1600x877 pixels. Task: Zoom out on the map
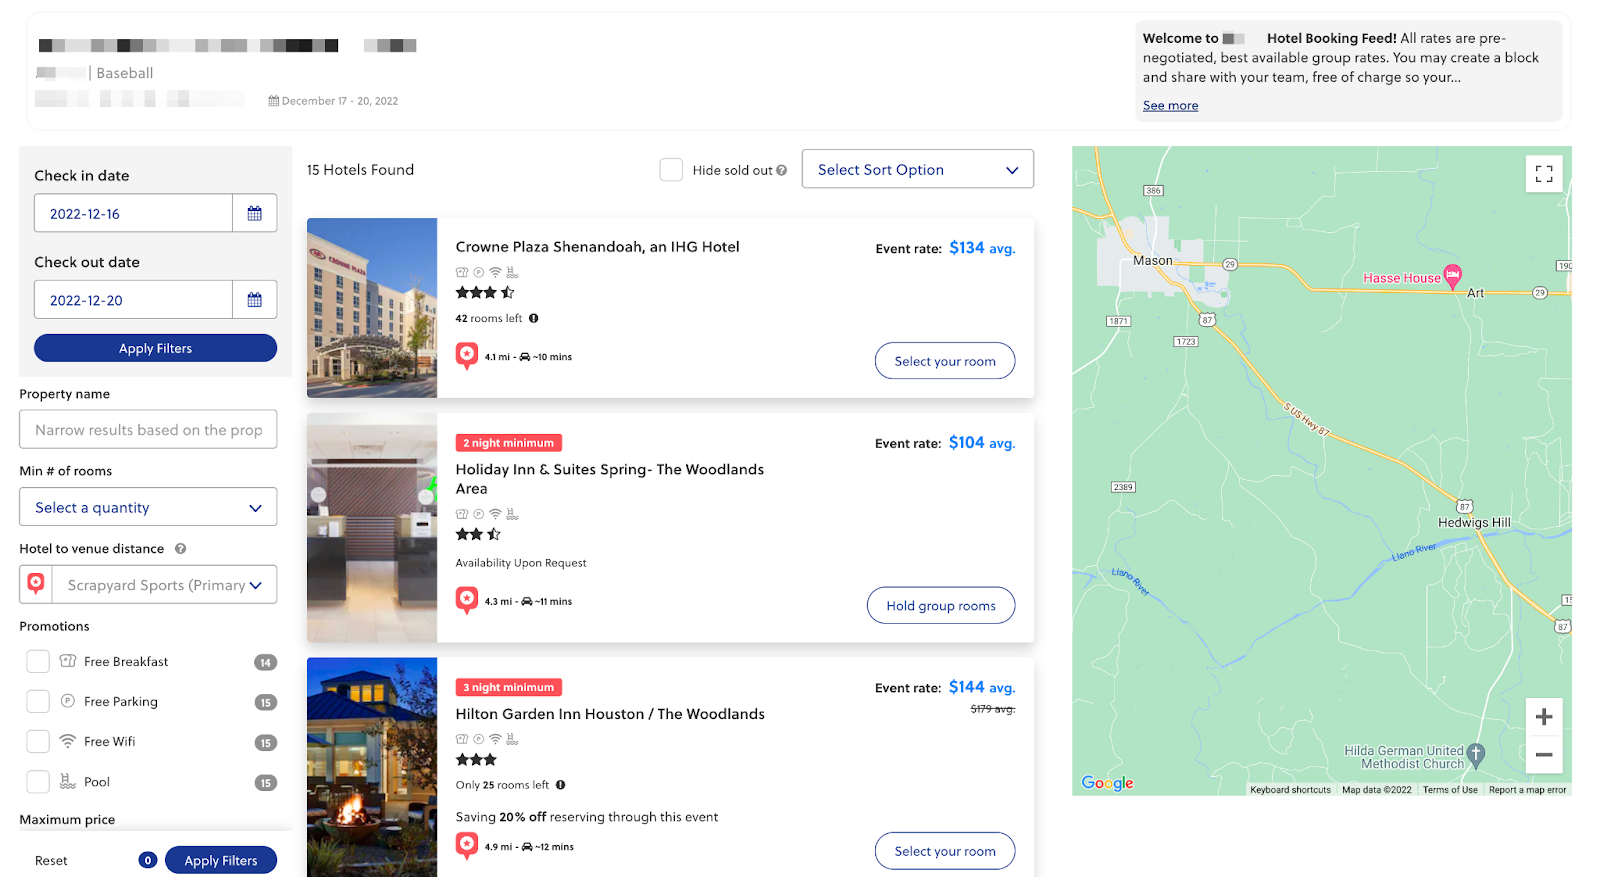click(1544, 755)
